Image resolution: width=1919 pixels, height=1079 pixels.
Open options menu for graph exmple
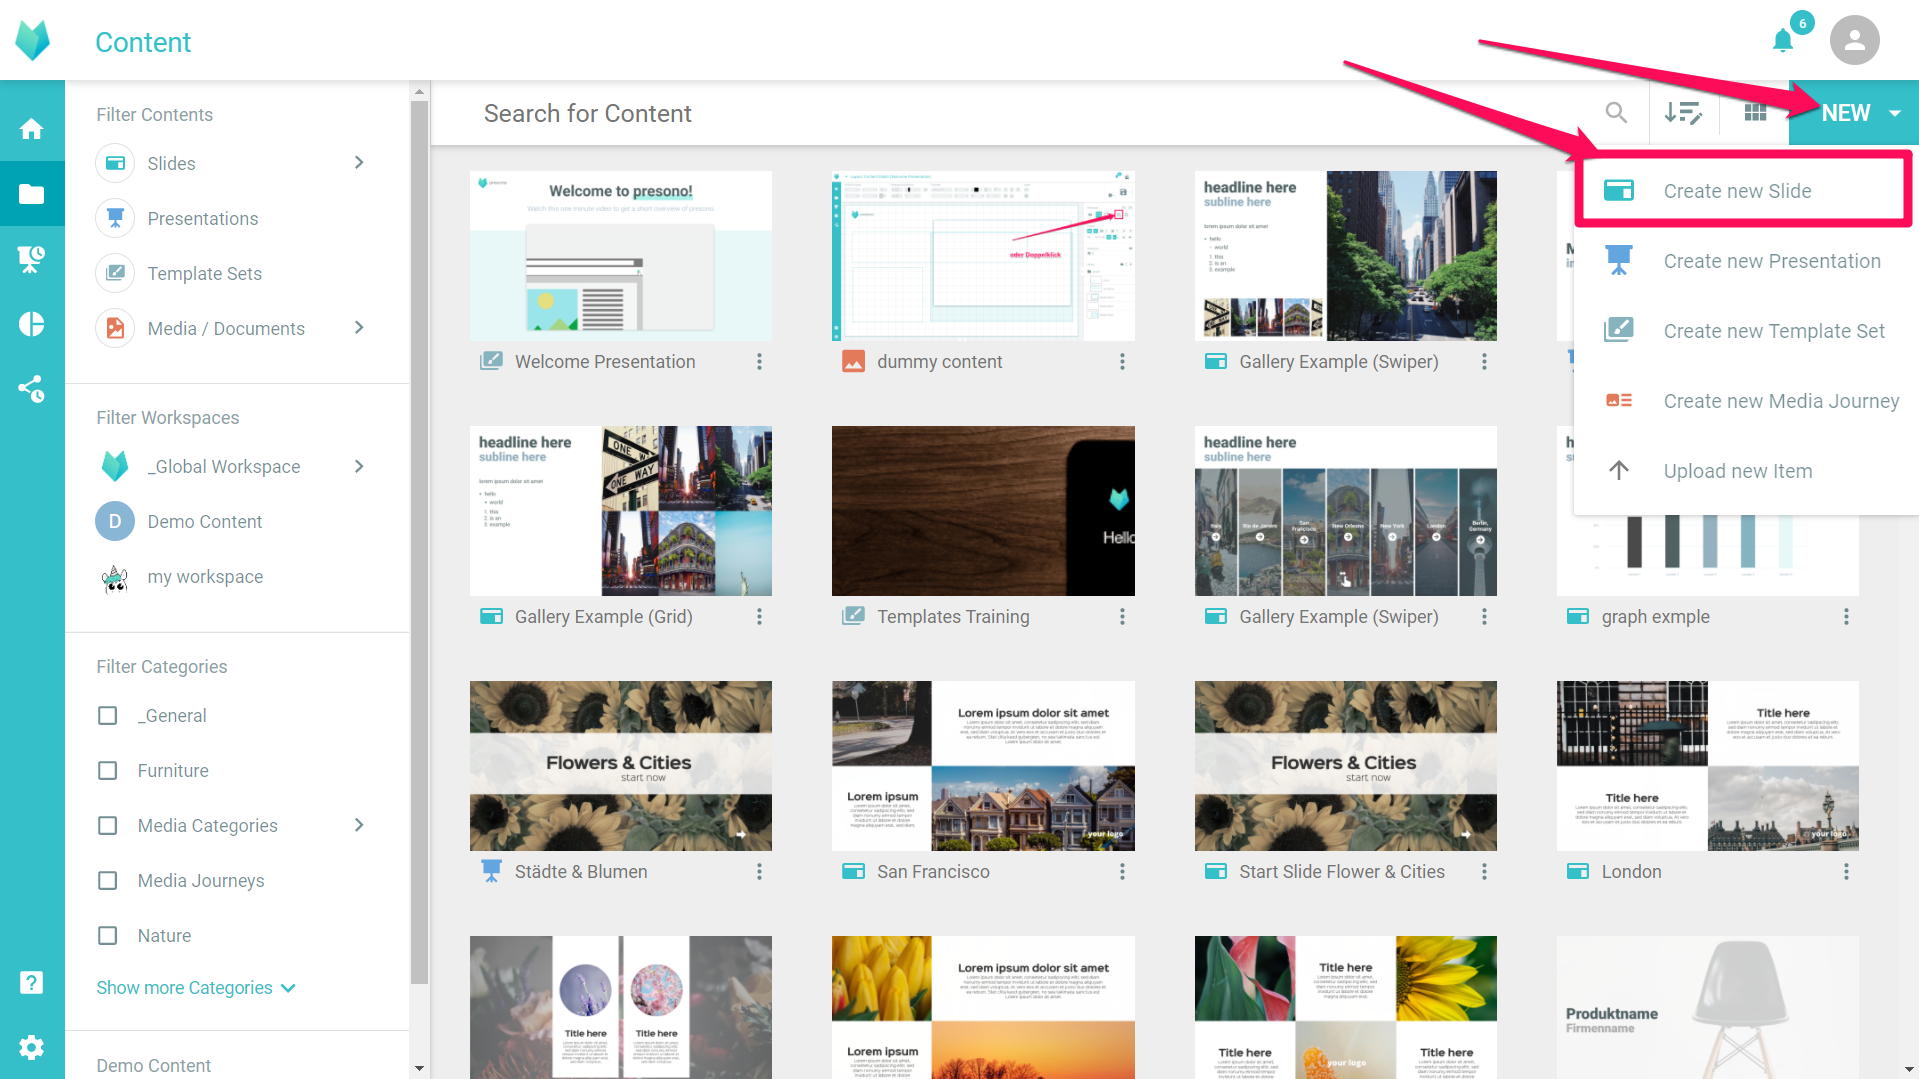[x=1846, y=617]
